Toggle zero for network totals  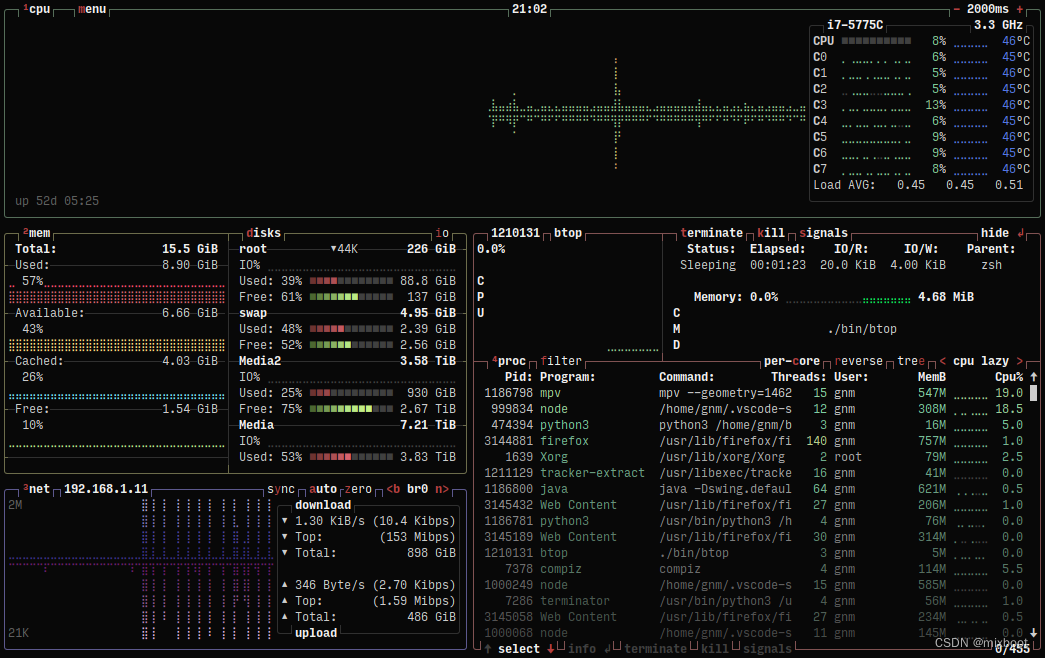click(x=359, y=489)
